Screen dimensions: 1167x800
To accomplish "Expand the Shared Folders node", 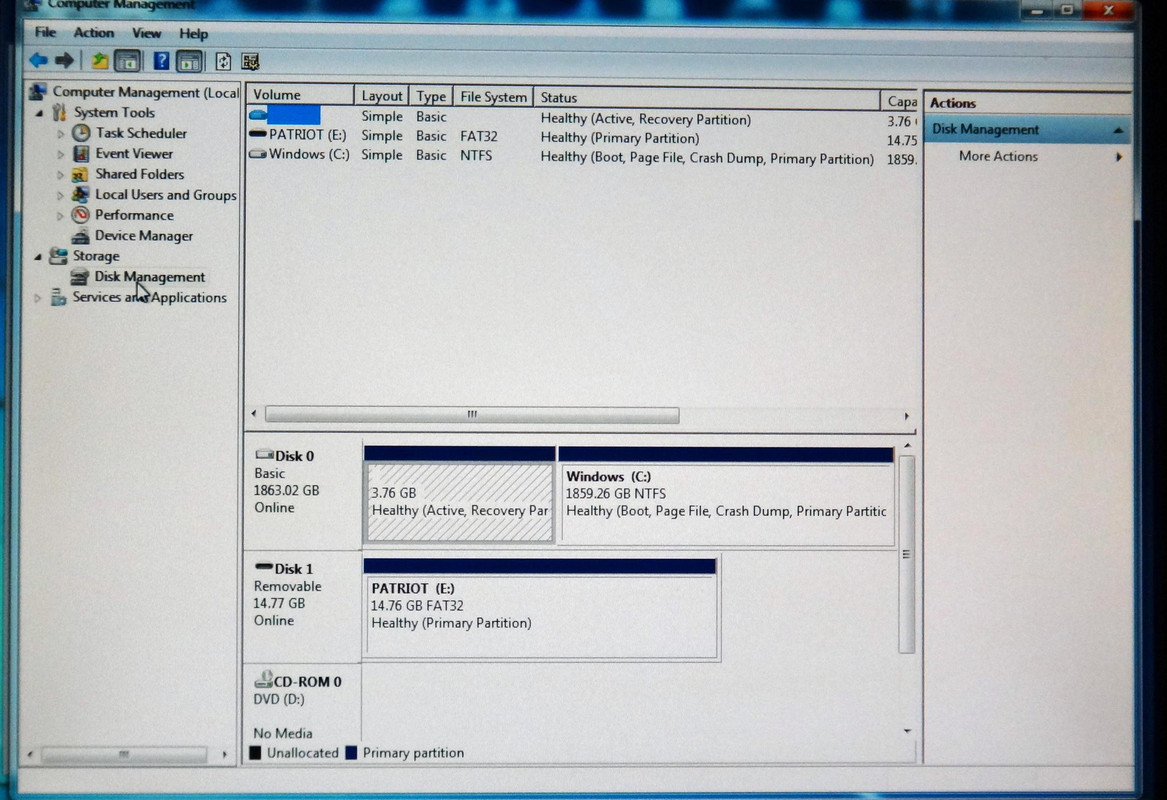I will (60, 175).
